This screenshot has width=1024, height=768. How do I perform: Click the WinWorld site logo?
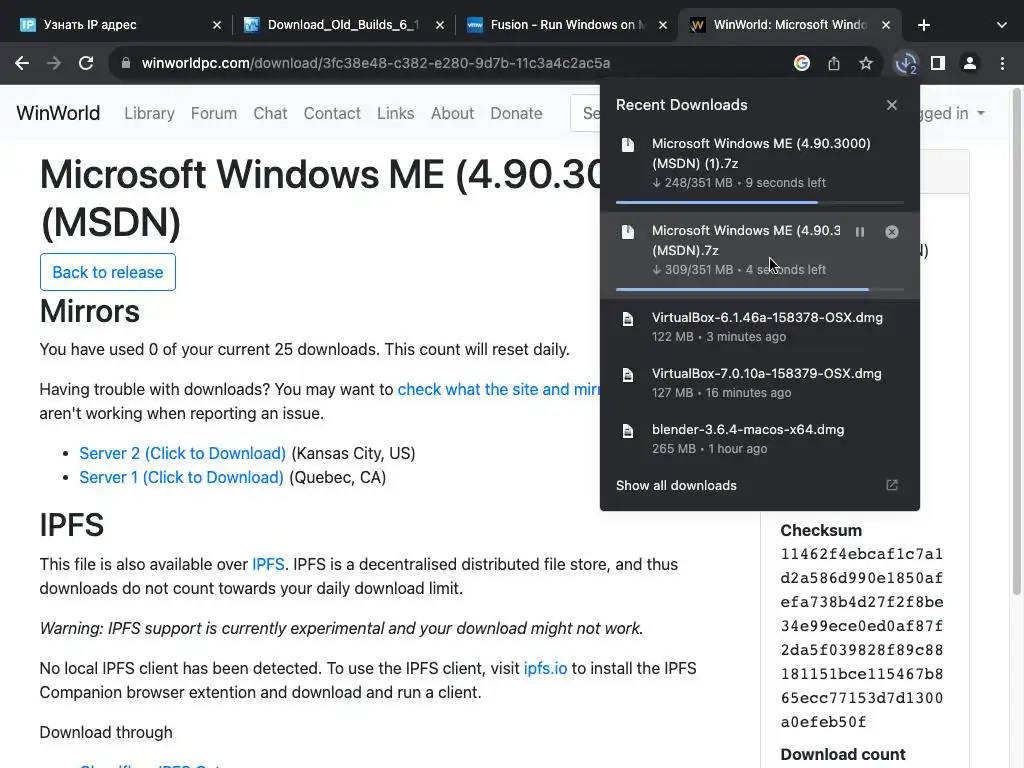58,113
